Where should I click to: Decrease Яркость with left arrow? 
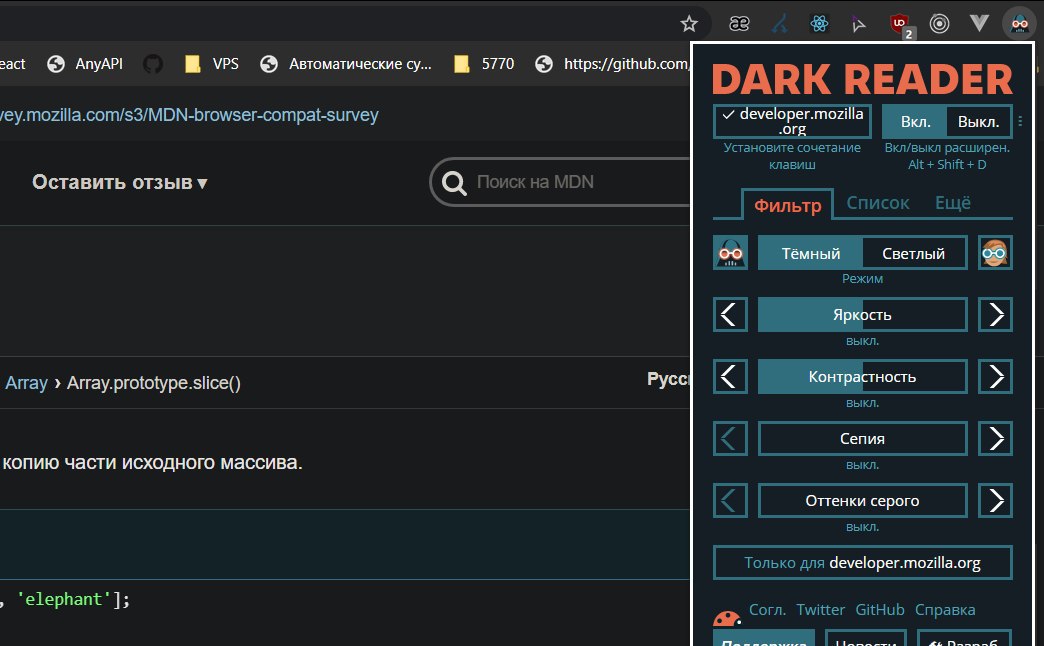click(730, 314)
